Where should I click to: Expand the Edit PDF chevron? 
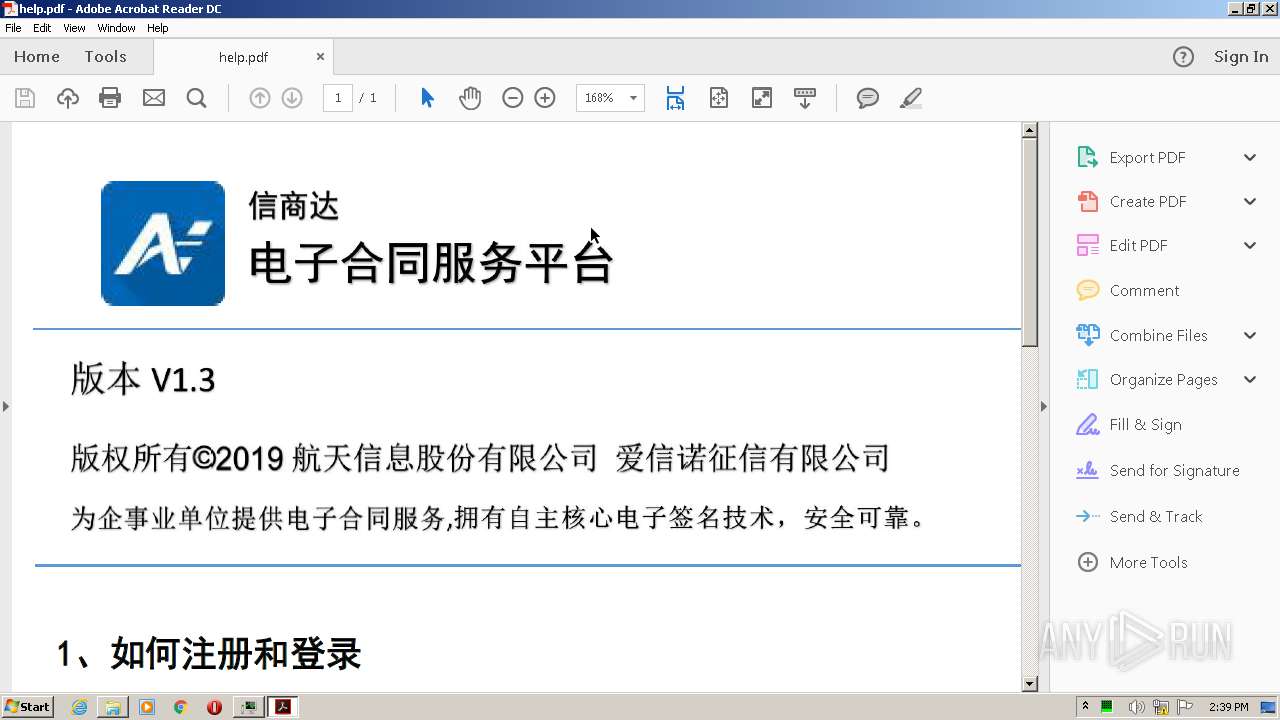pos(1250,245)
